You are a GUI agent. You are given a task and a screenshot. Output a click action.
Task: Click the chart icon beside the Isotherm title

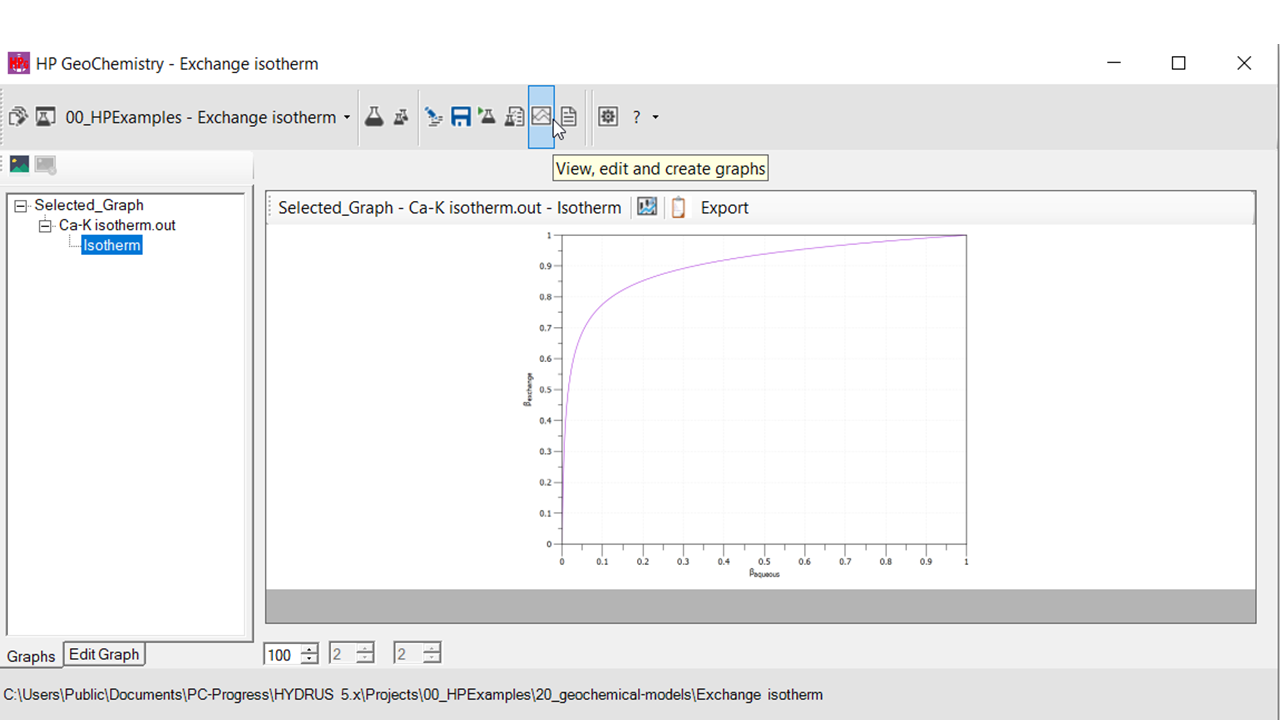click(647, 207)
